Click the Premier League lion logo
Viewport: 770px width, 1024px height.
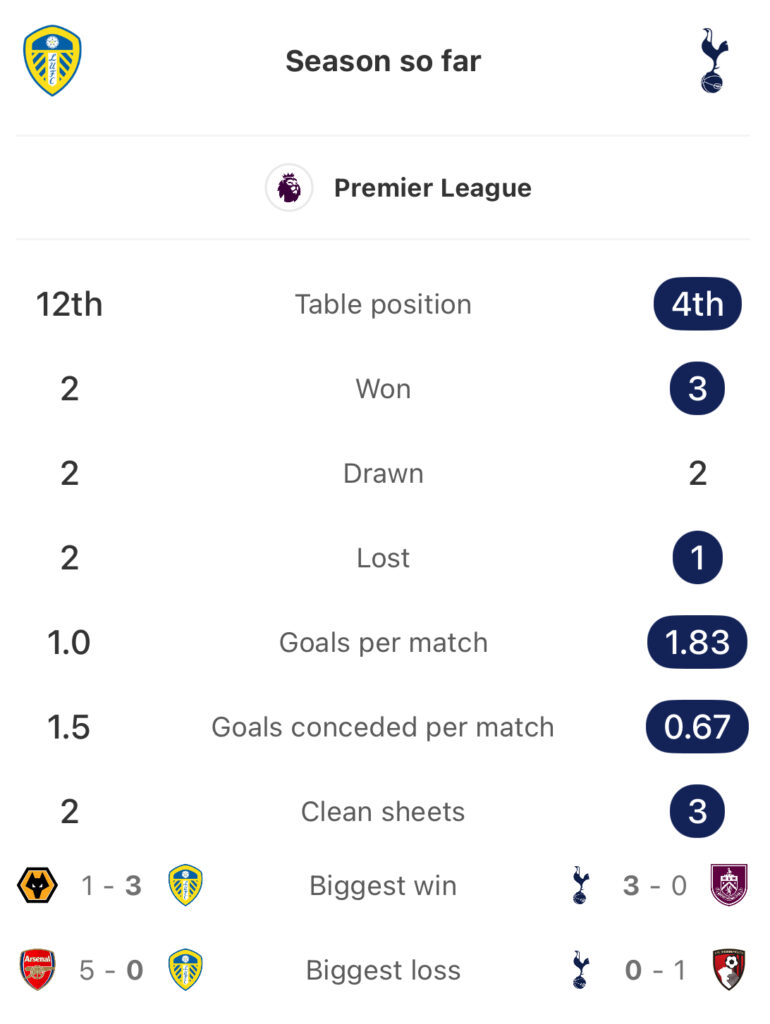point(289,188)
